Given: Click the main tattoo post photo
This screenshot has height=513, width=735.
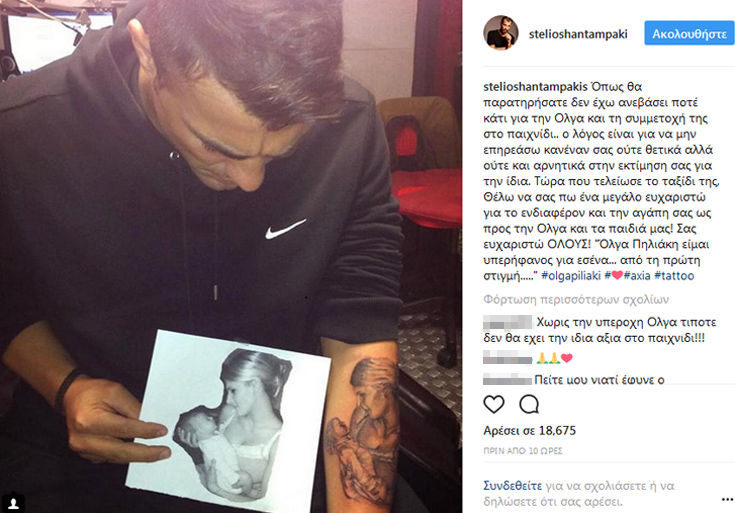Looking at the screenshot, I should click(231, 256).
